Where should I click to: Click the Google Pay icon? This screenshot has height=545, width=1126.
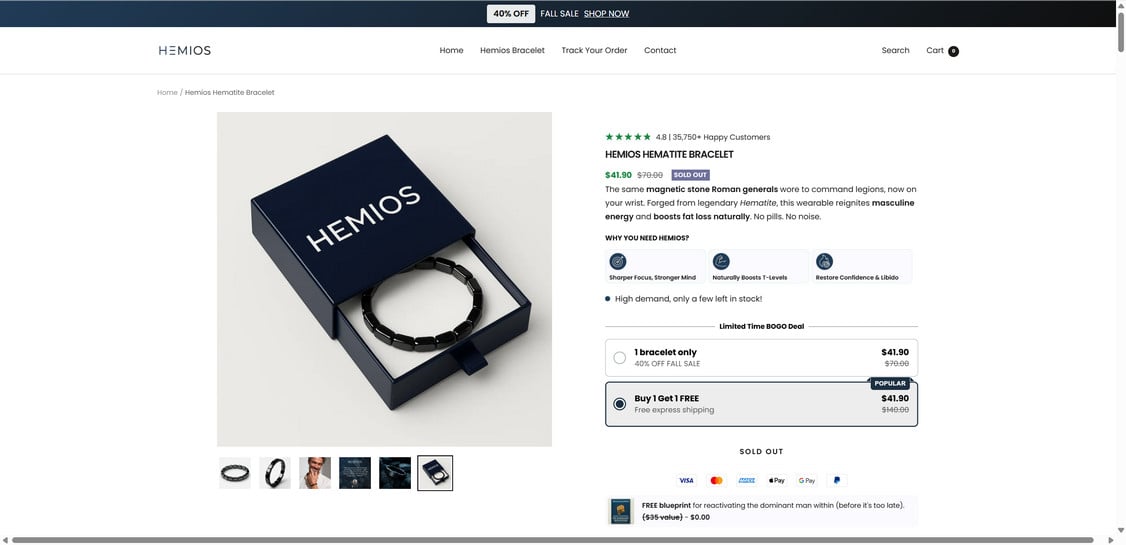pos(807,481)
